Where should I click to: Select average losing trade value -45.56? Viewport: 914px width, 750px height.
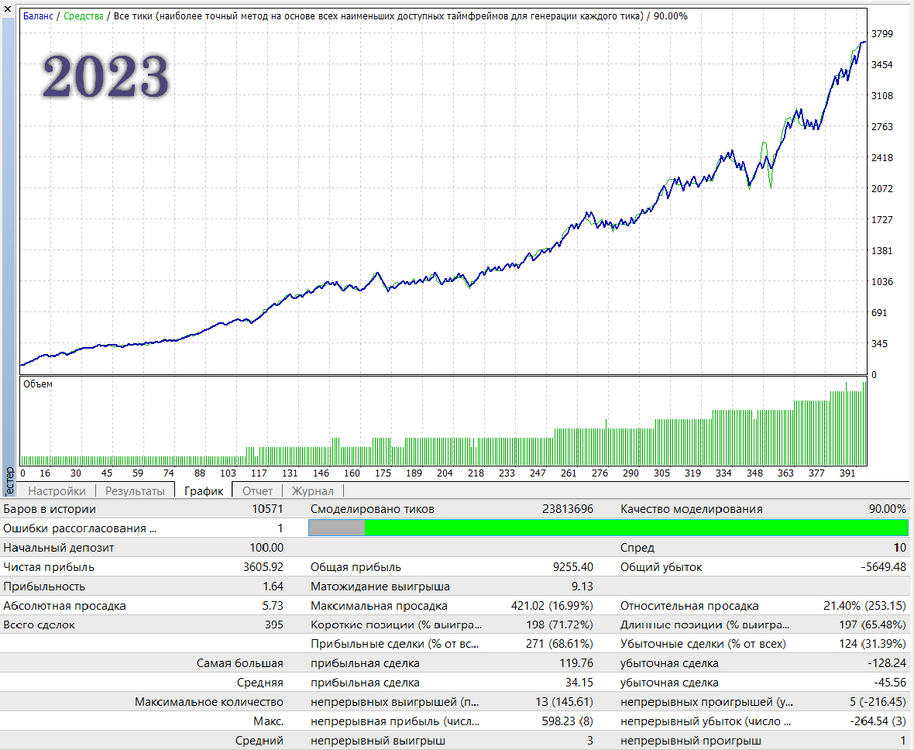click(890, 682)
